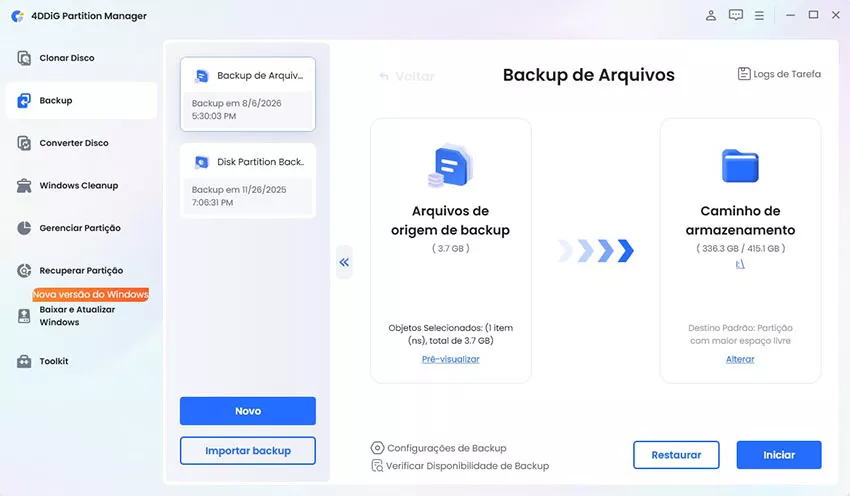
Task: Click the ( 3.7 GB ) source size text
Action: [x=450, y=248]
